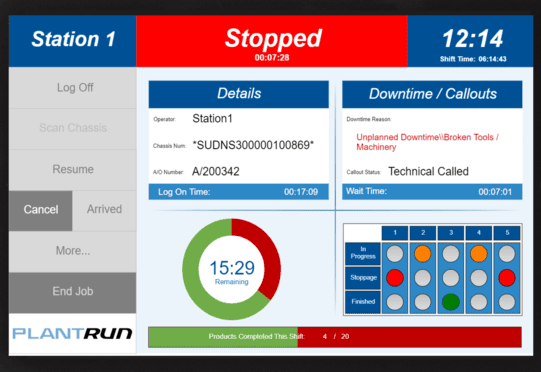Select the green Finished indicator for station 3
The height and width of the screenshot is (372, 541).
coord(451,302)
